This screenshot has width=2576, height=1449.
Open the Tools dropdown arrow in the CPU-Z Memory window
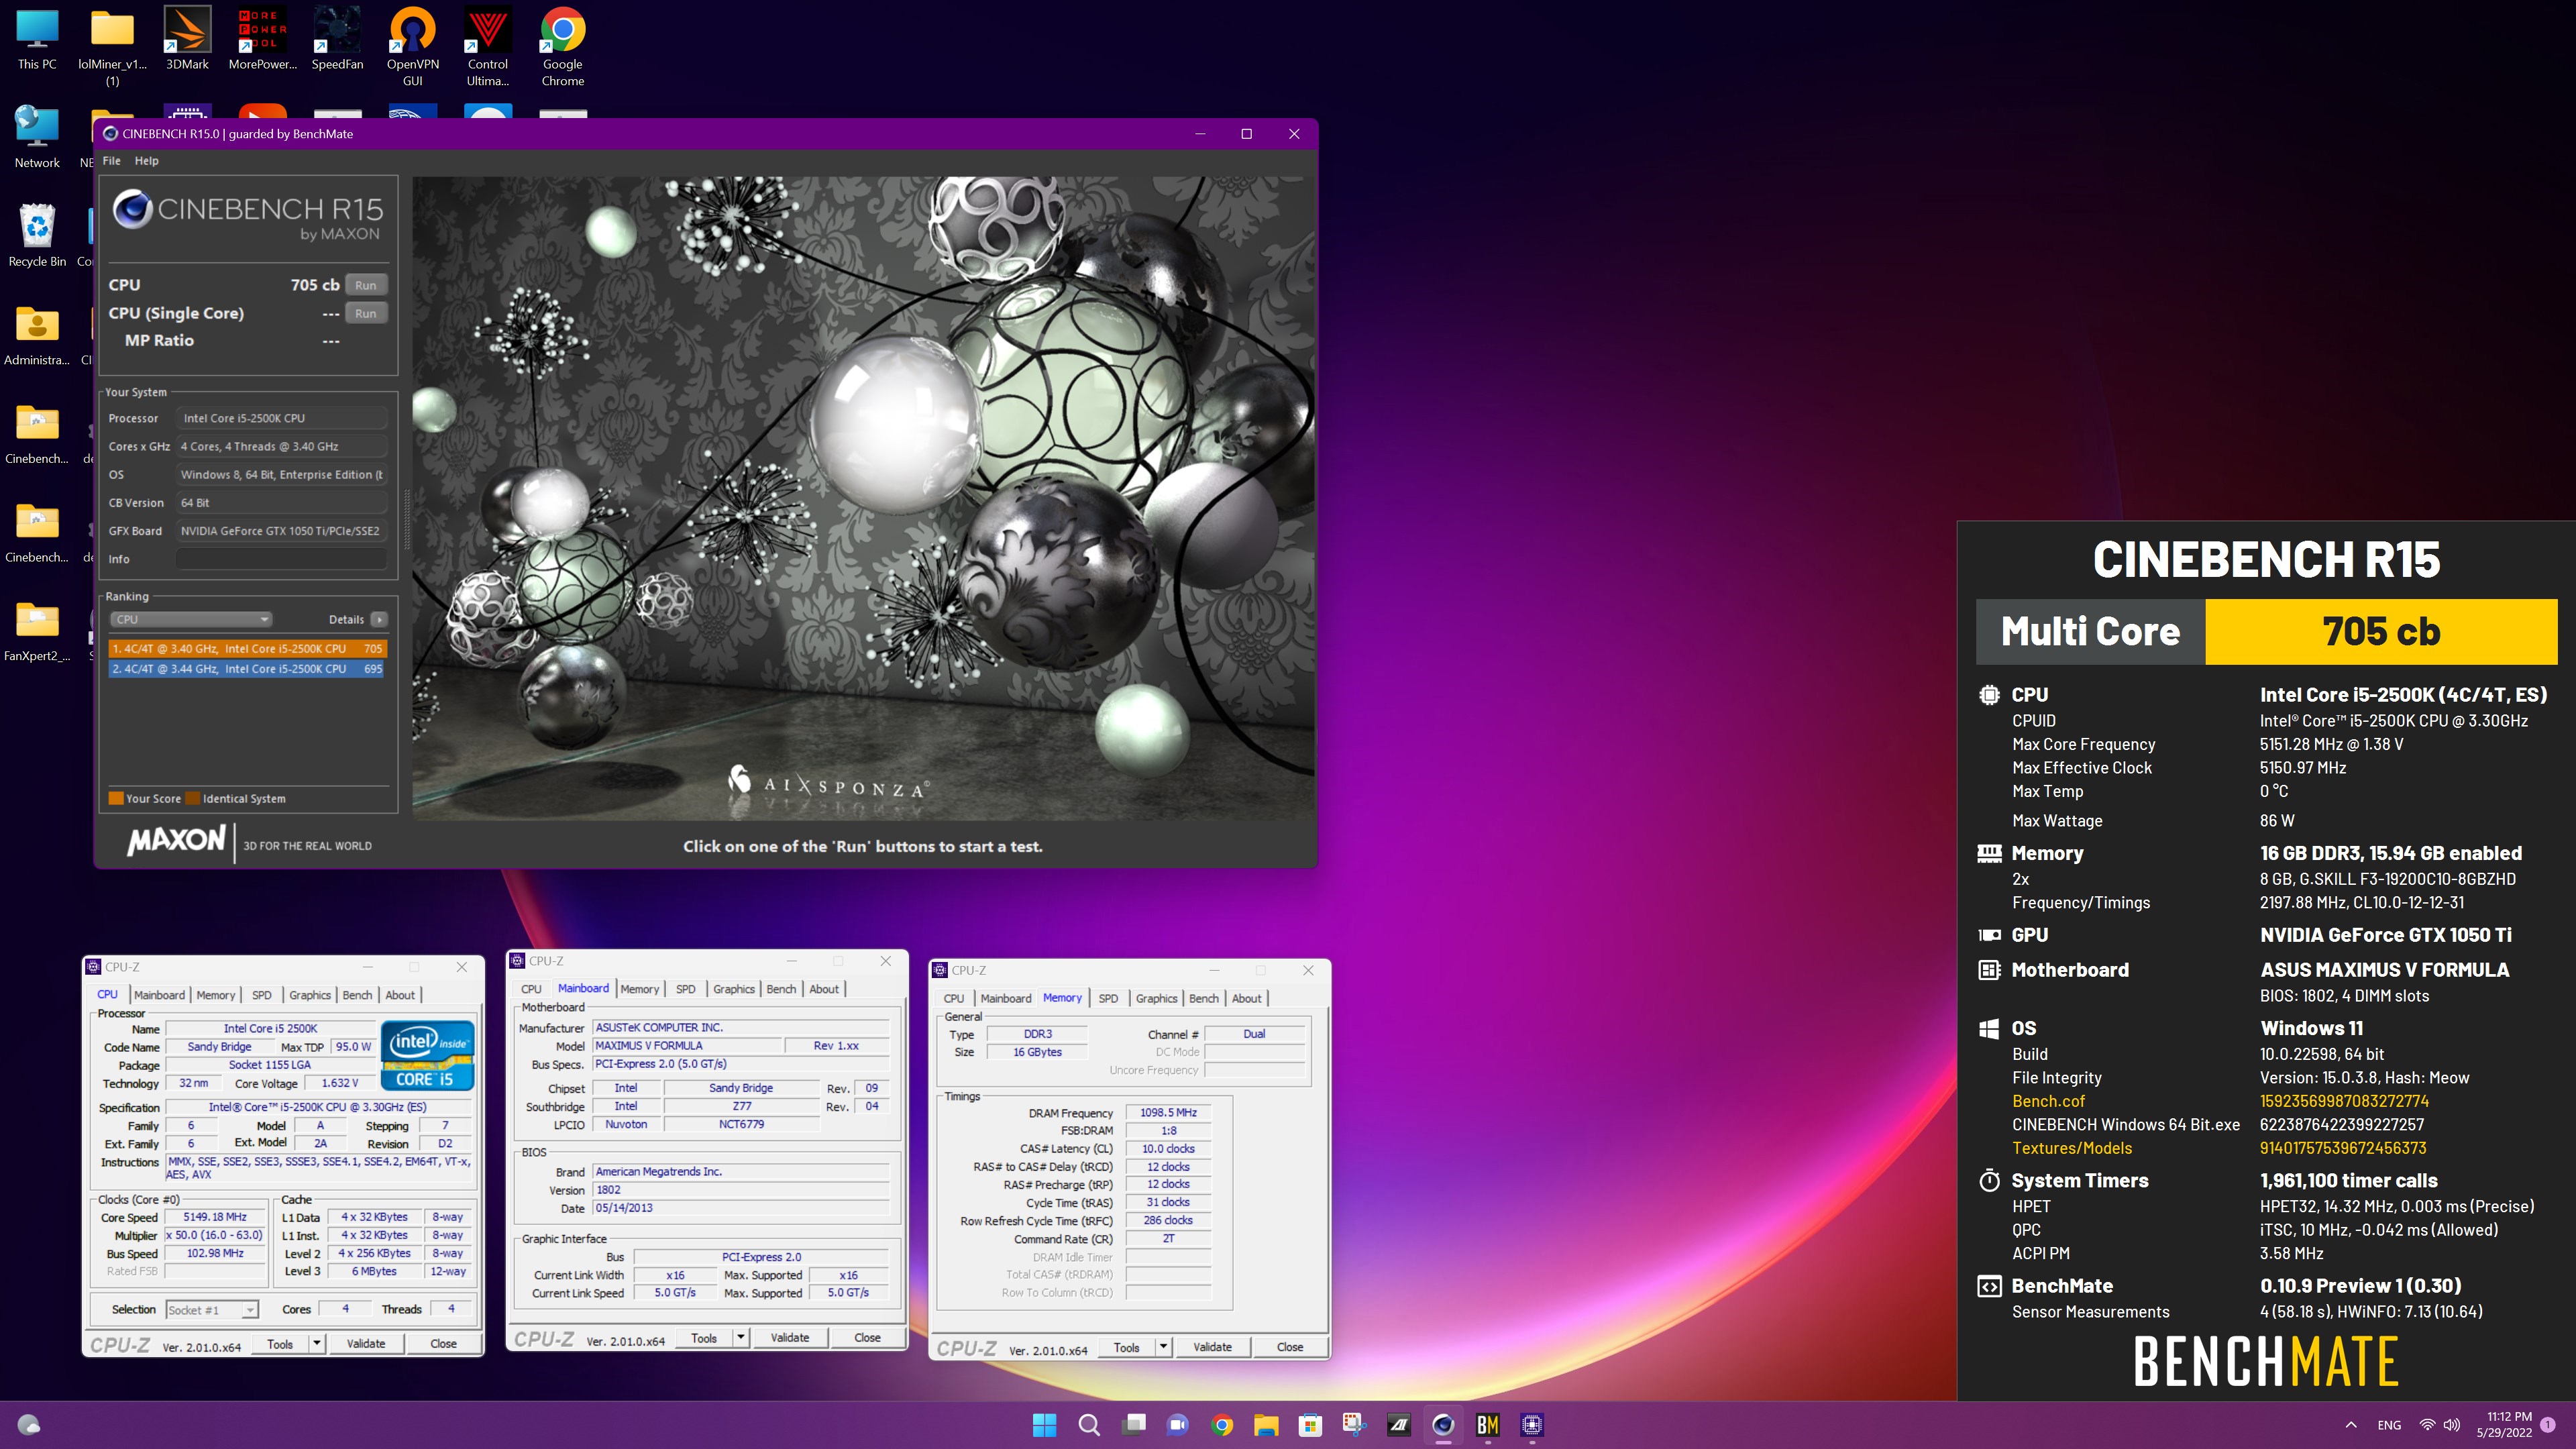1163,1346
